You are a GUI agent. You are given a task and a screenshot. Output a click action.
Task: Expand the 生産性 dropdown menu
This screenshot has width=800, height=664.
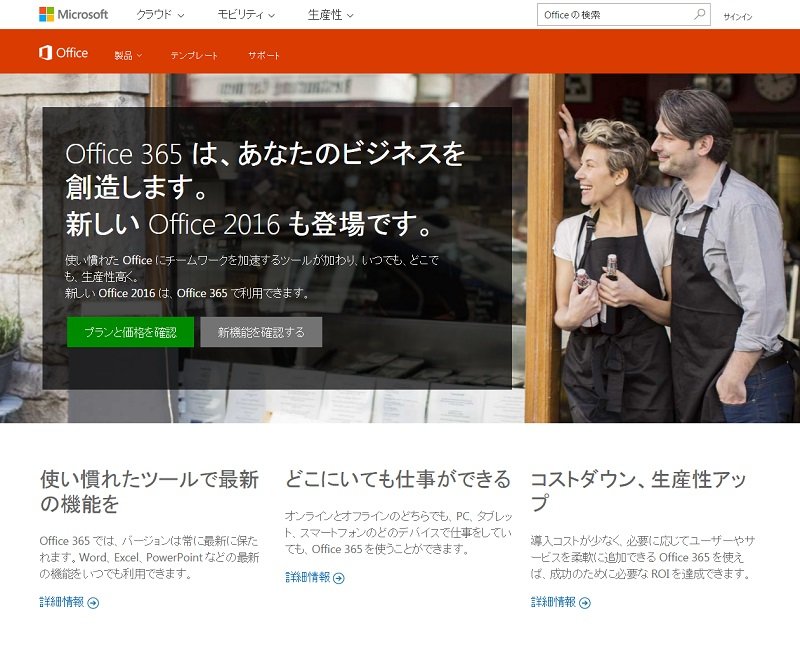click(331, 15)
